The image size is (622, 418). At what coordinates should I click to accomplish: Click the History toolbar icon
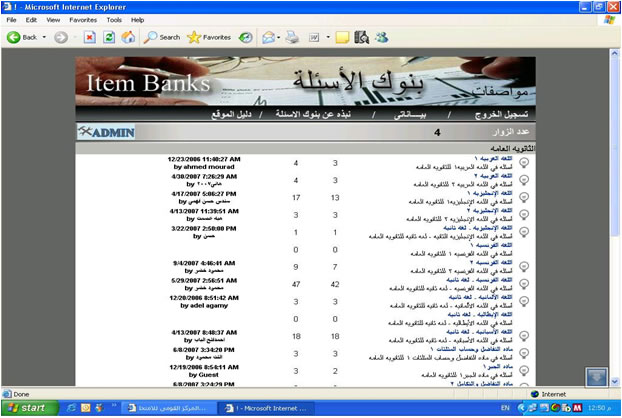tap(246, 37)
